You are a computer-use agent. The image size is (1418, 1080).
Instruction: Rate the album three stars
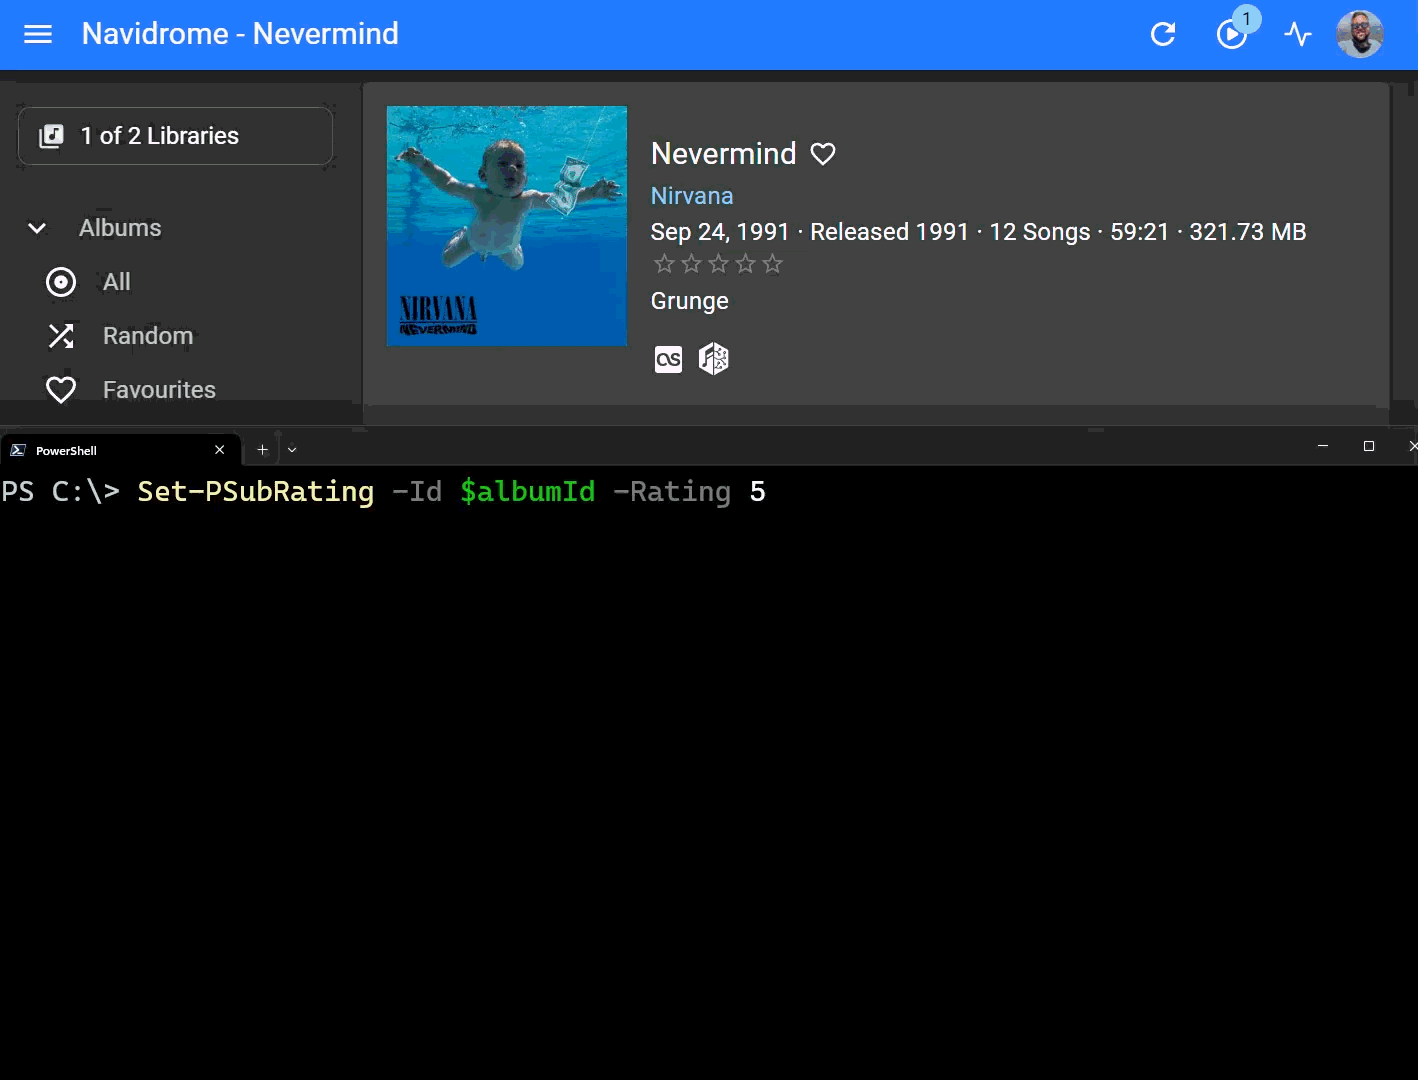pyautogui.click(x=718, y=264)
